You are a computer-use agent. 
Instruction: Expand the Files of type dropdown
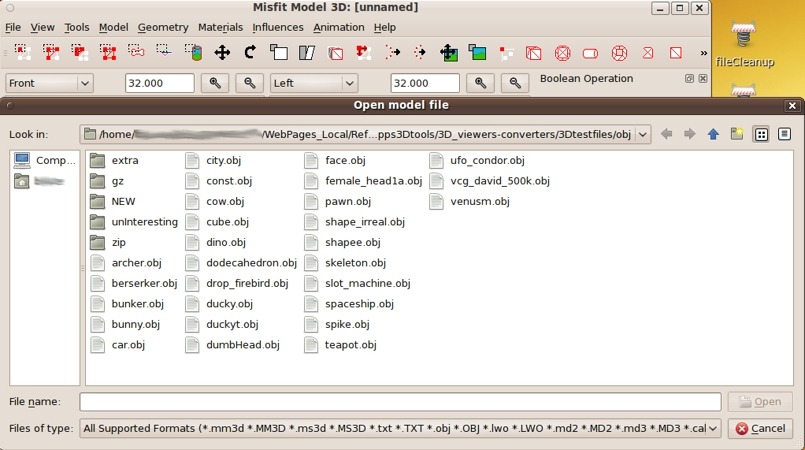(713, 428)
